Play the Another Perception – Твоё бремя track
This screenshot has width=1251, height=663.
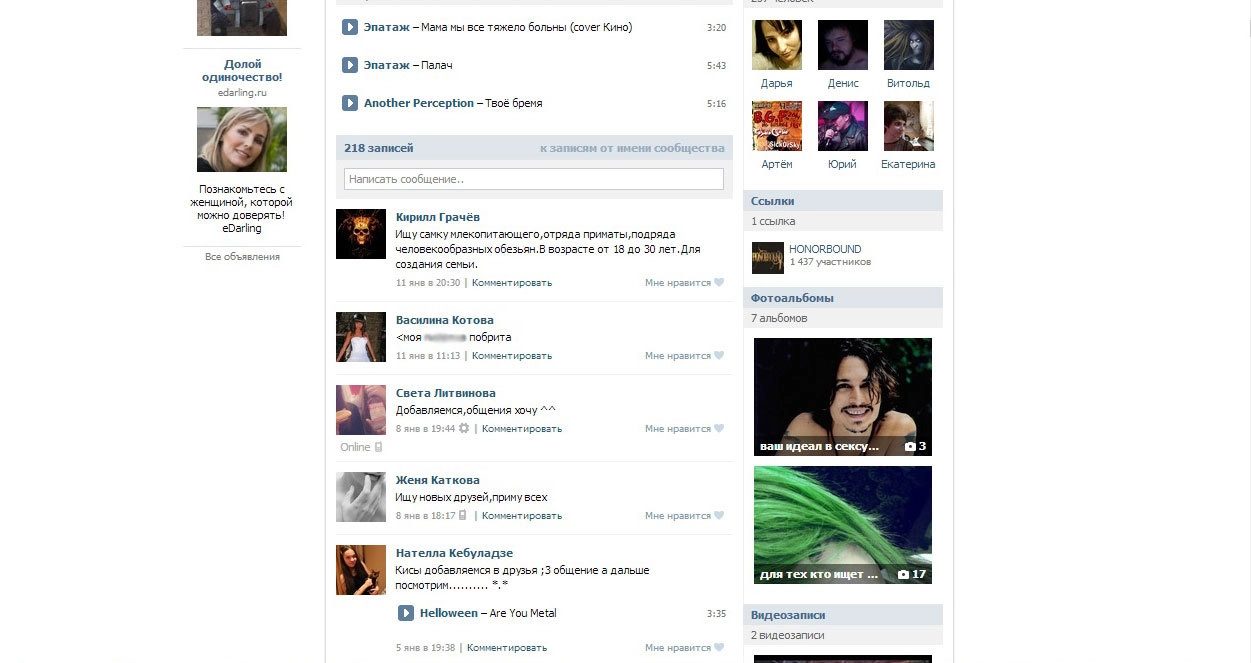click(x=350, y=103)
